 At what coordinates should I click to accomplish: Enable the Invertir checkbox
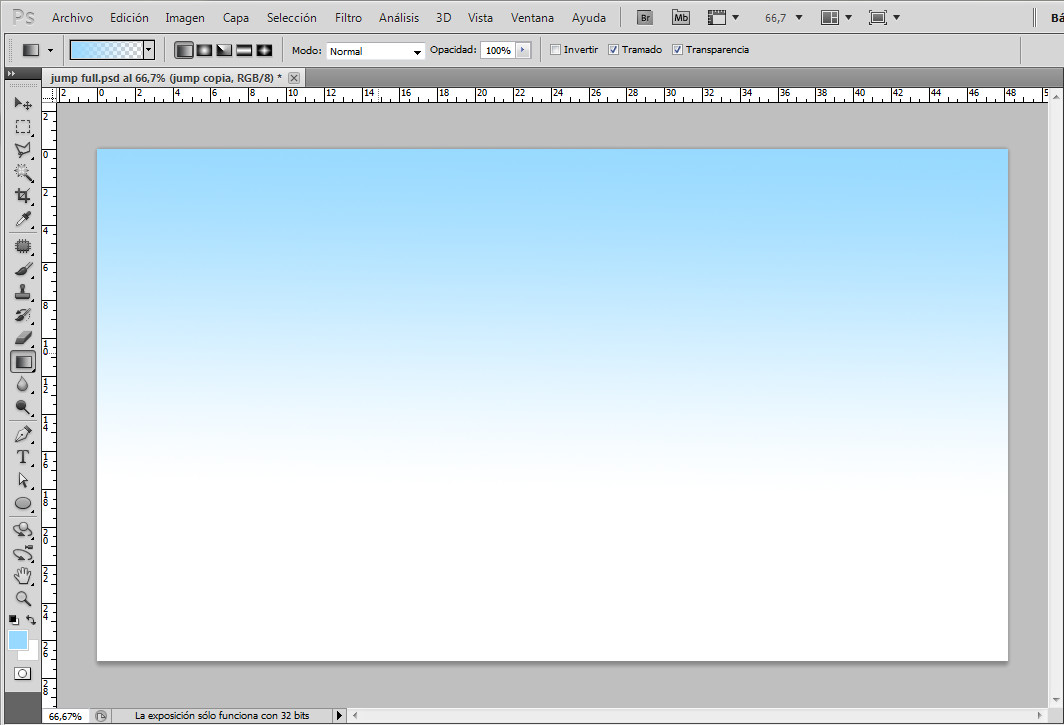[555, 49]
